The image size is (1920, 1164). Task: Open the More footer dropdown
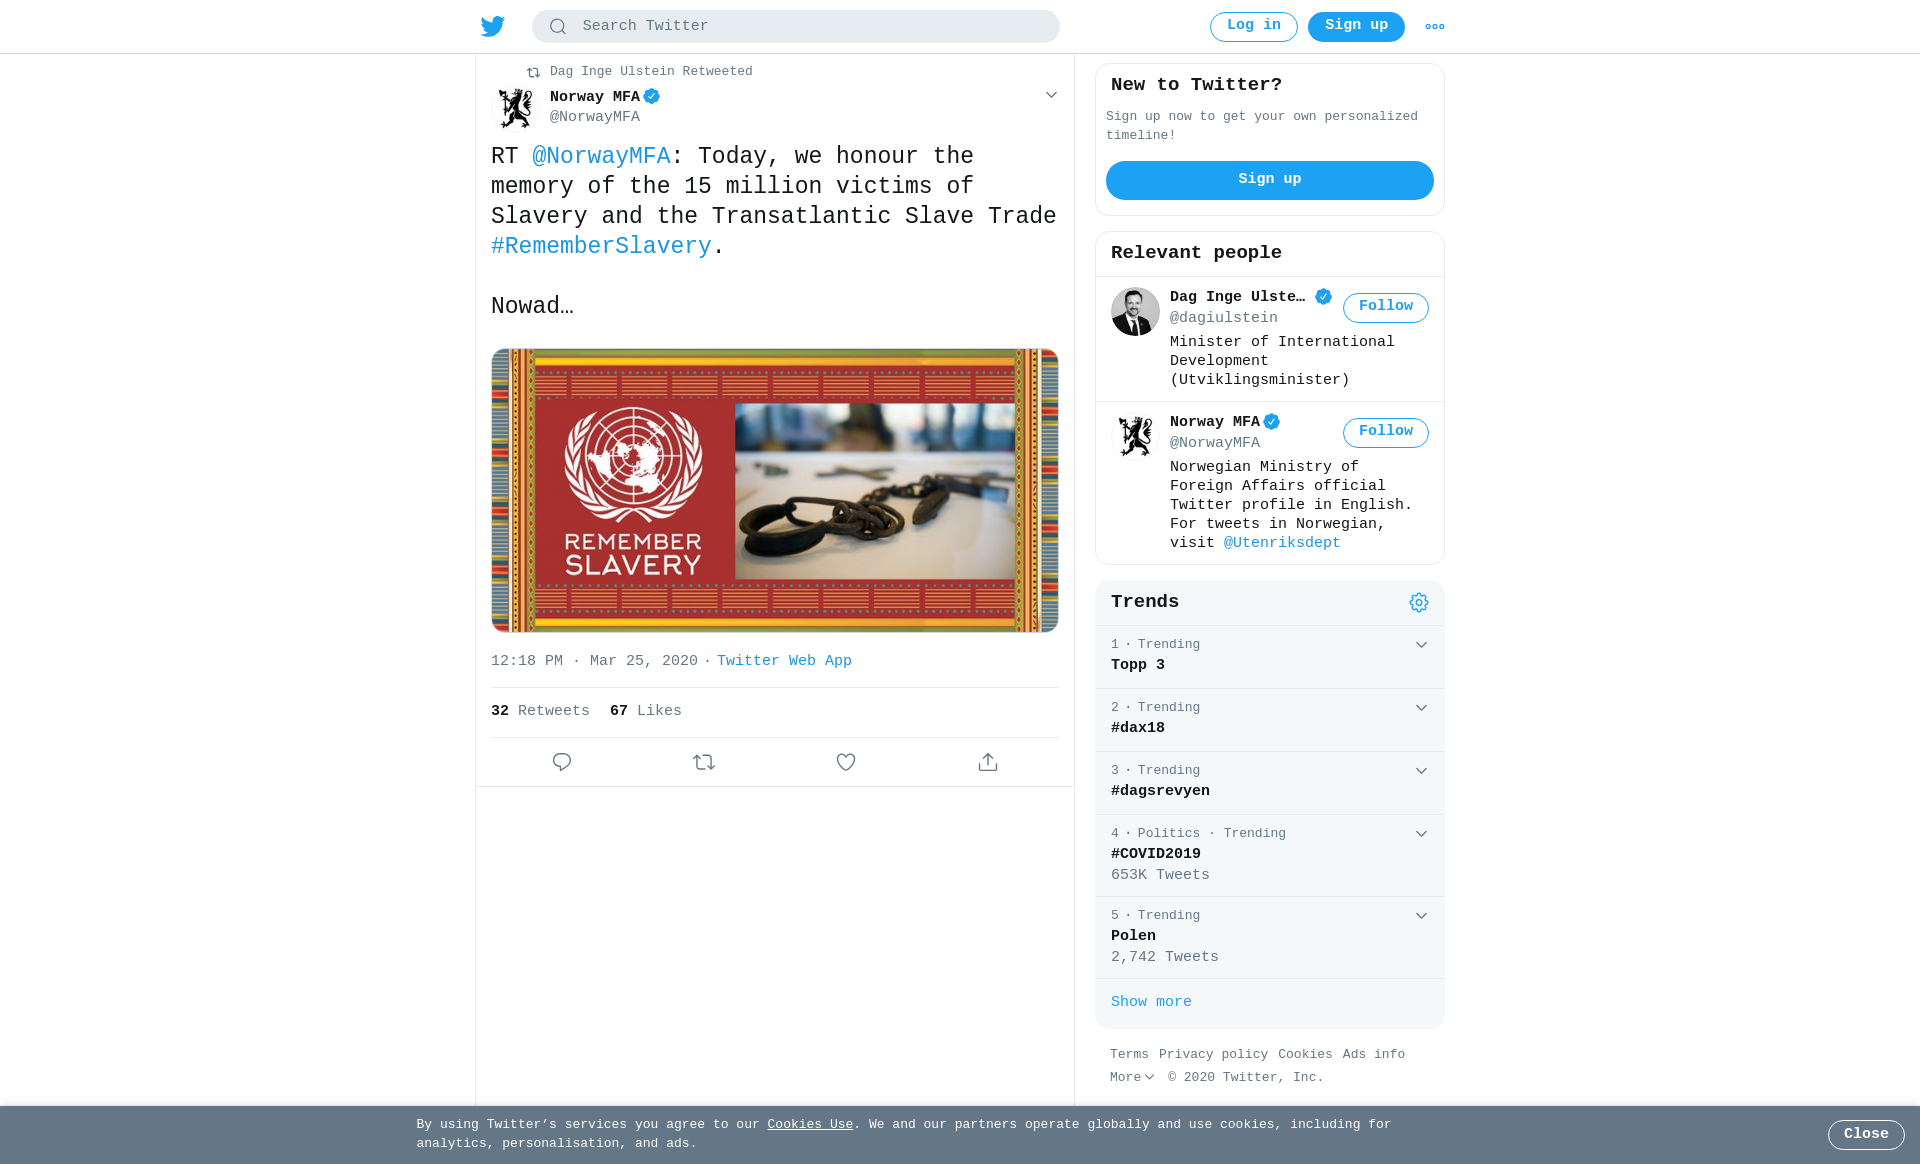click(1133, 1078)
